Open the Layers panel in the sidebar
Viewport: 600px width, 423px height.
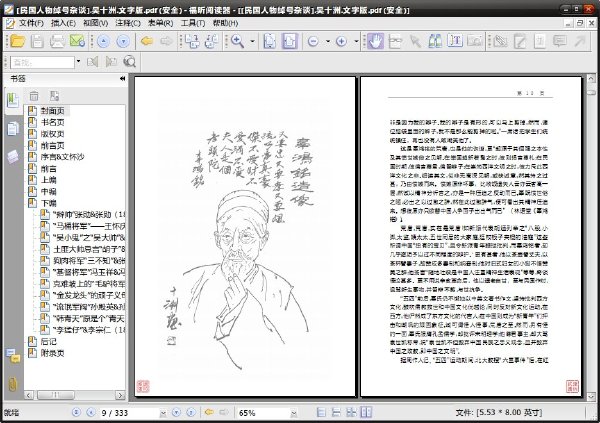[13, 157]
